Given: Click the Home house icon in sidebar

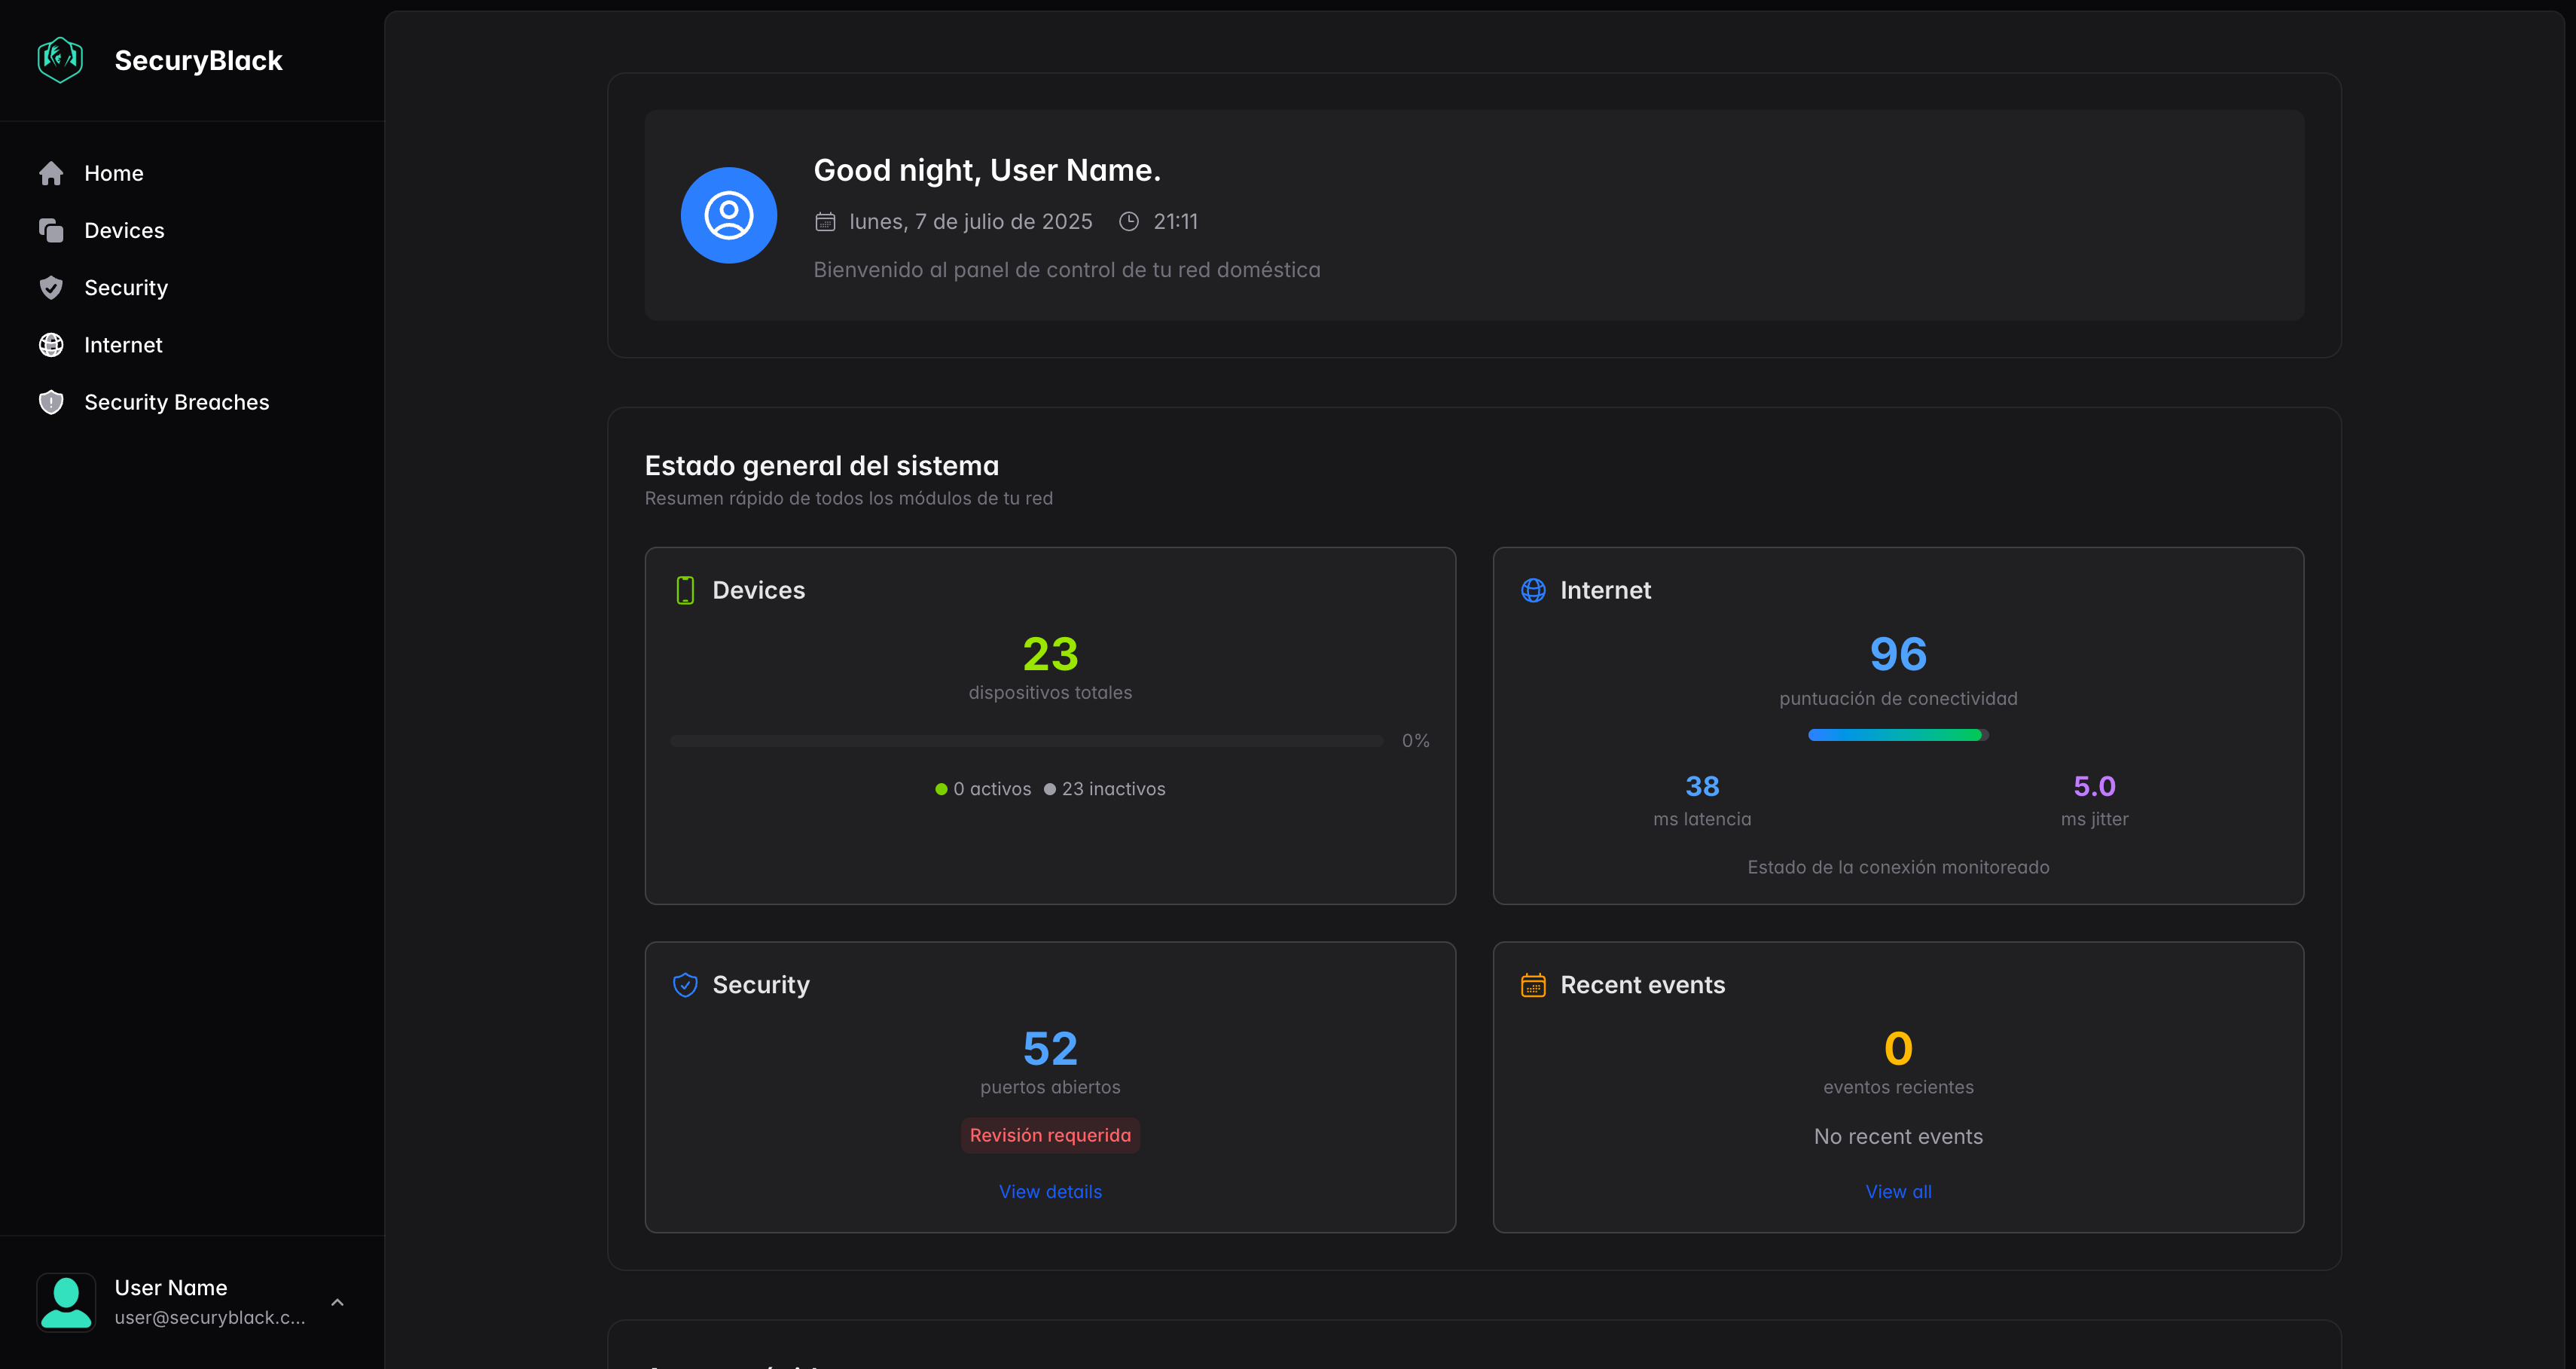Looking at the screenshot, I should coord(51,173).
